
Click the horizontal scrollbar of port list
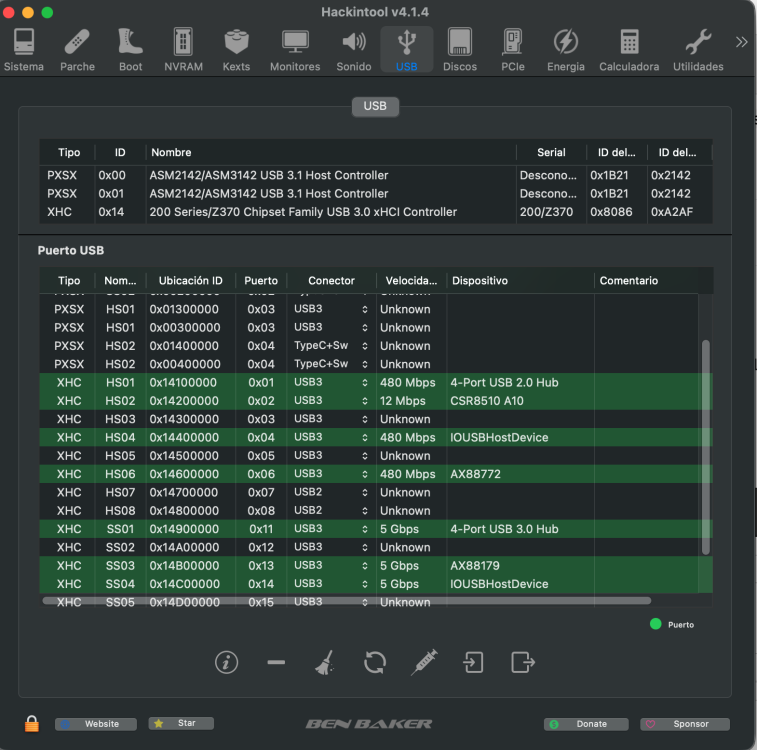click(x=347, y=600)
